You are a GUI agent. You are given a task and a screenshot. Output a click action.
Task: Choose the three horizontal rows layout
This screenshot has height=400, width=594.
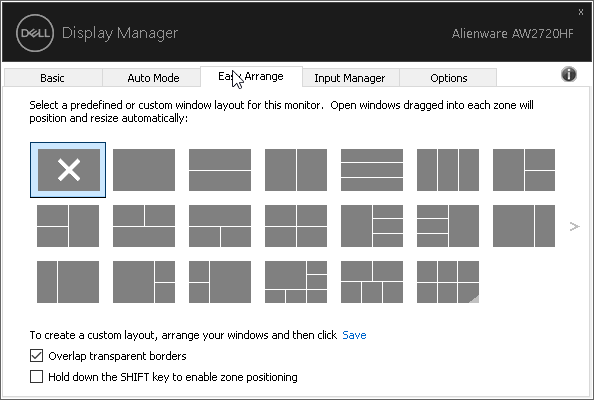tap(372, 170)
